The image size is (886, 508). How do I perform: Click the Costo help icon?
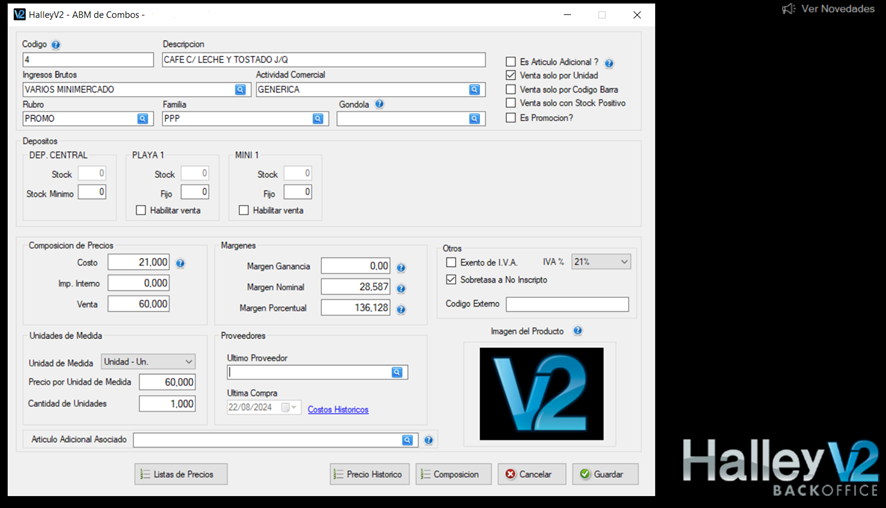[180, 263]
